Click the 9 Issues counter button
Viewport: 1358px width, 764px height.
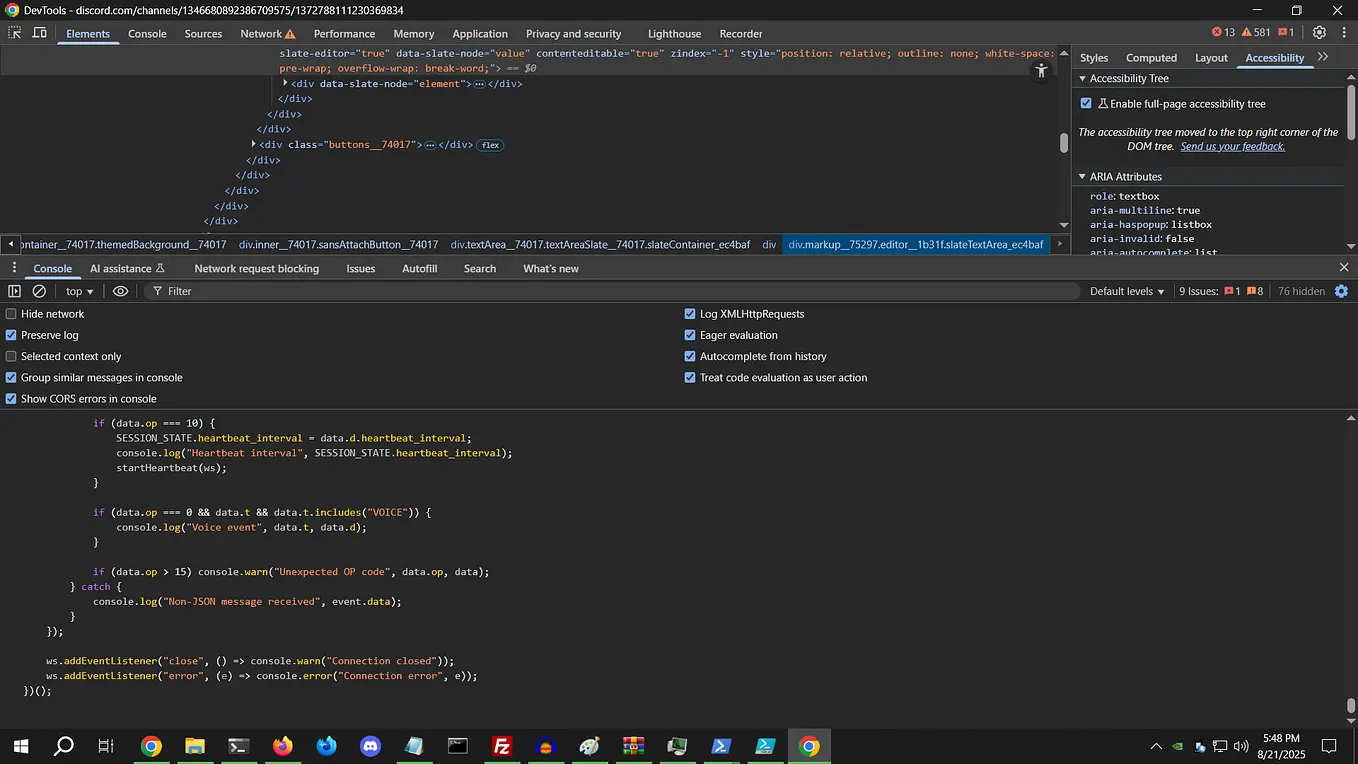click(1220, 291)
